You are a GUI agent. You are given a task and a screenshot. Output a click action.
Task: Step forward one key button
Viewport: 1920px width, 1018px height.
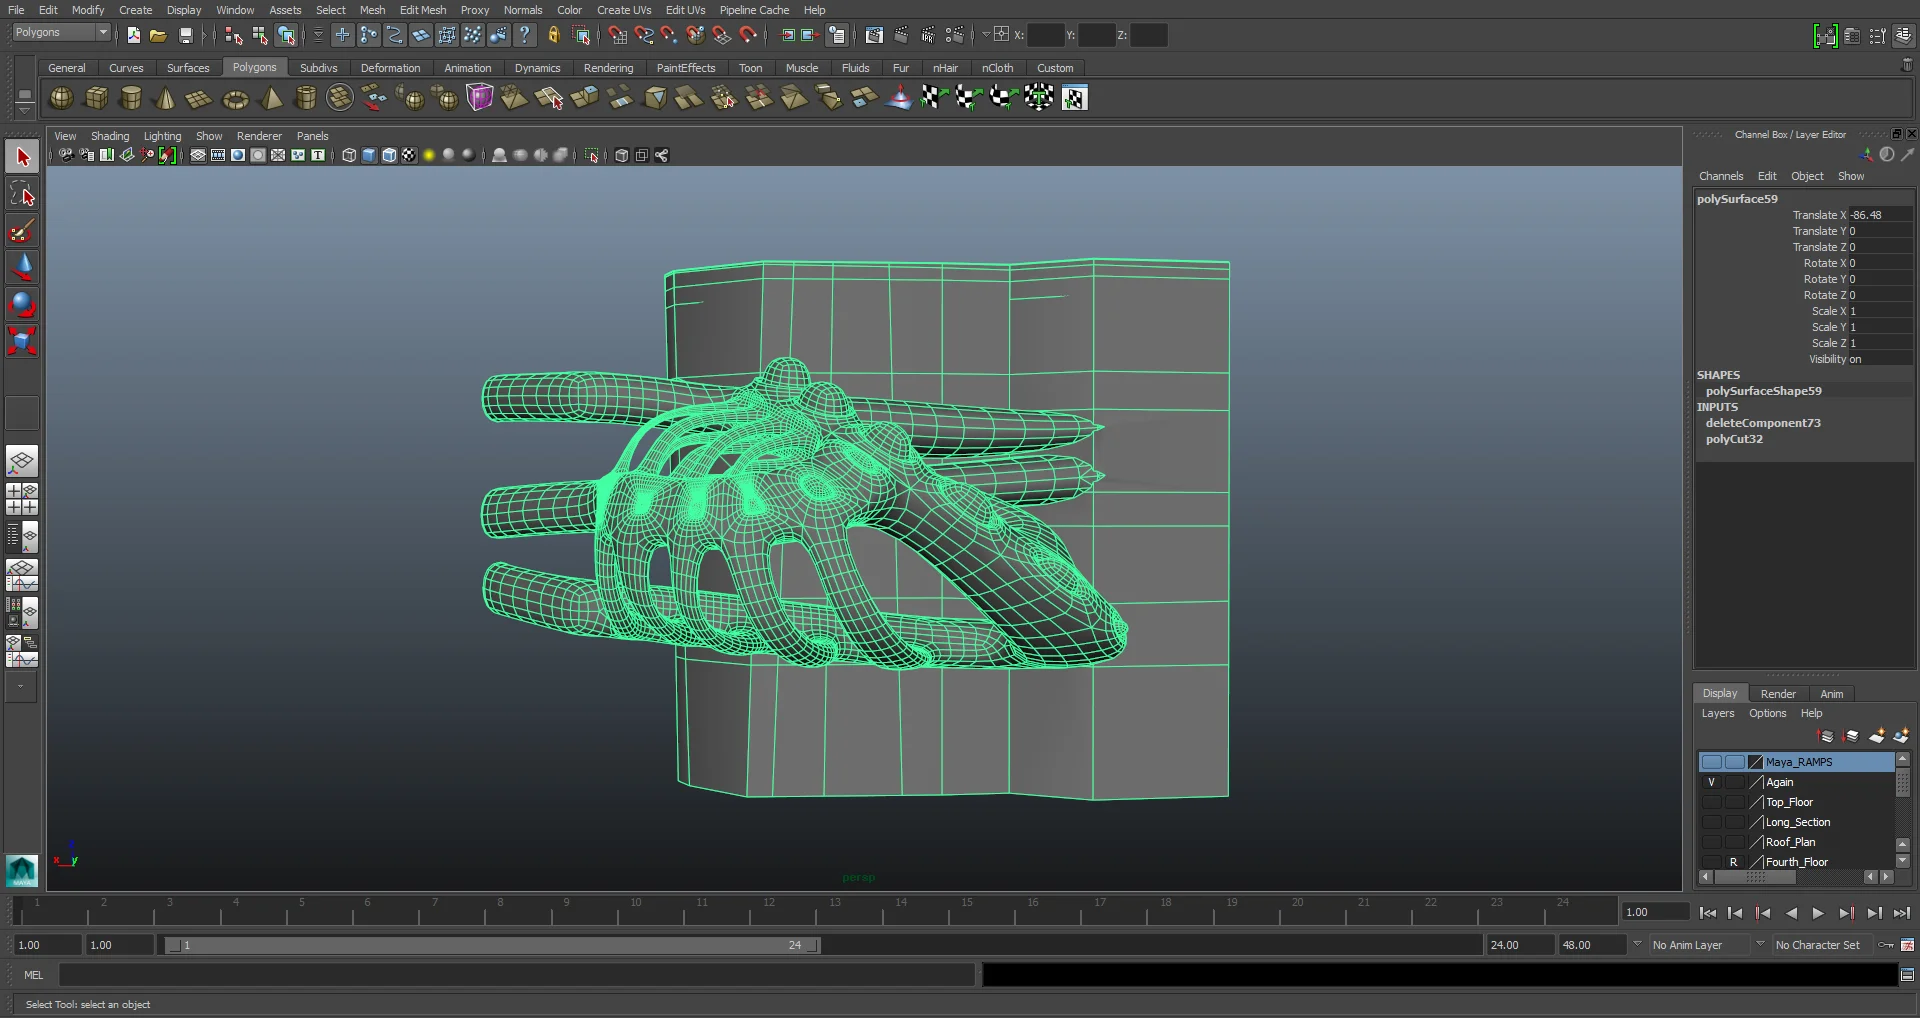1846,912
